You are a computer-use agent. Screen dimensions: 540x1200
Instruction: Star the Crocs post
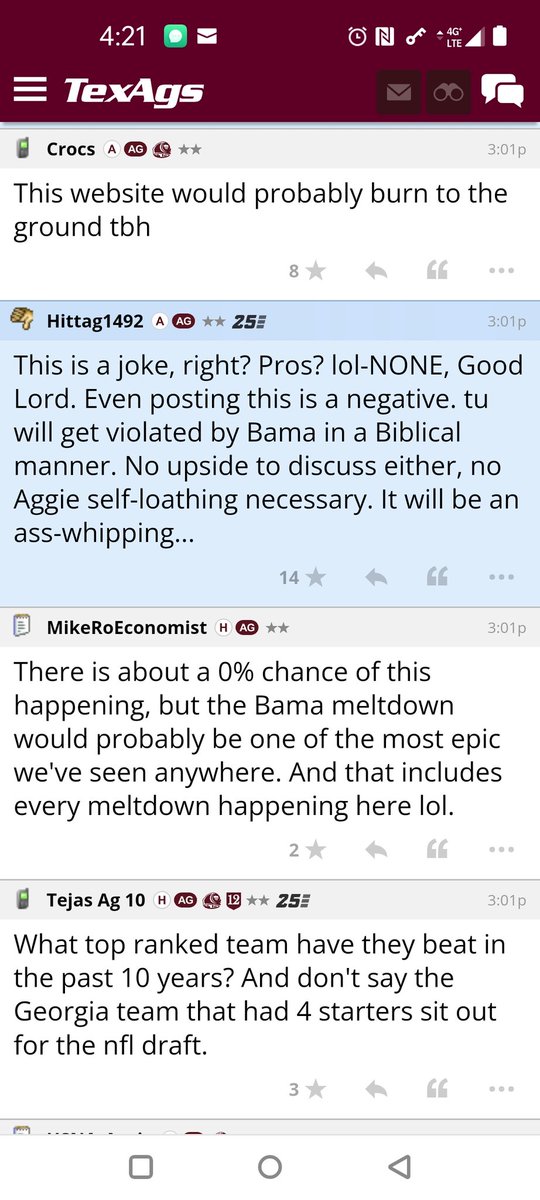coord(315,270)
